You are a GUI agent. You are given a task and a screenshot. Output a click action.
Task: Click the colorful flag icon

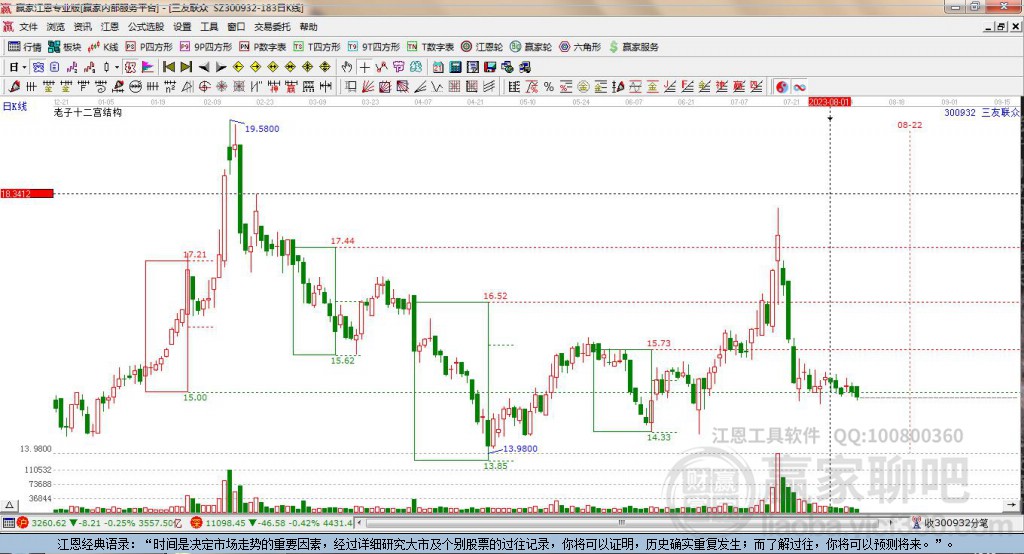click(148, 67)
